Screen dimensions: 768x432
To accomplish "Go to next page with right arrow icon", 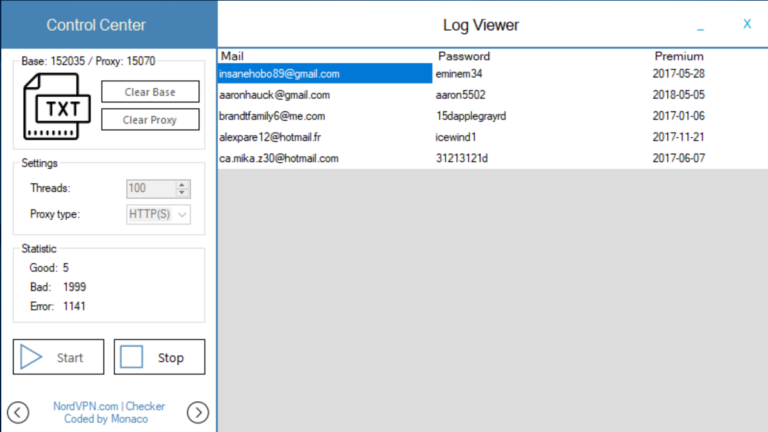I will point(198,412).
